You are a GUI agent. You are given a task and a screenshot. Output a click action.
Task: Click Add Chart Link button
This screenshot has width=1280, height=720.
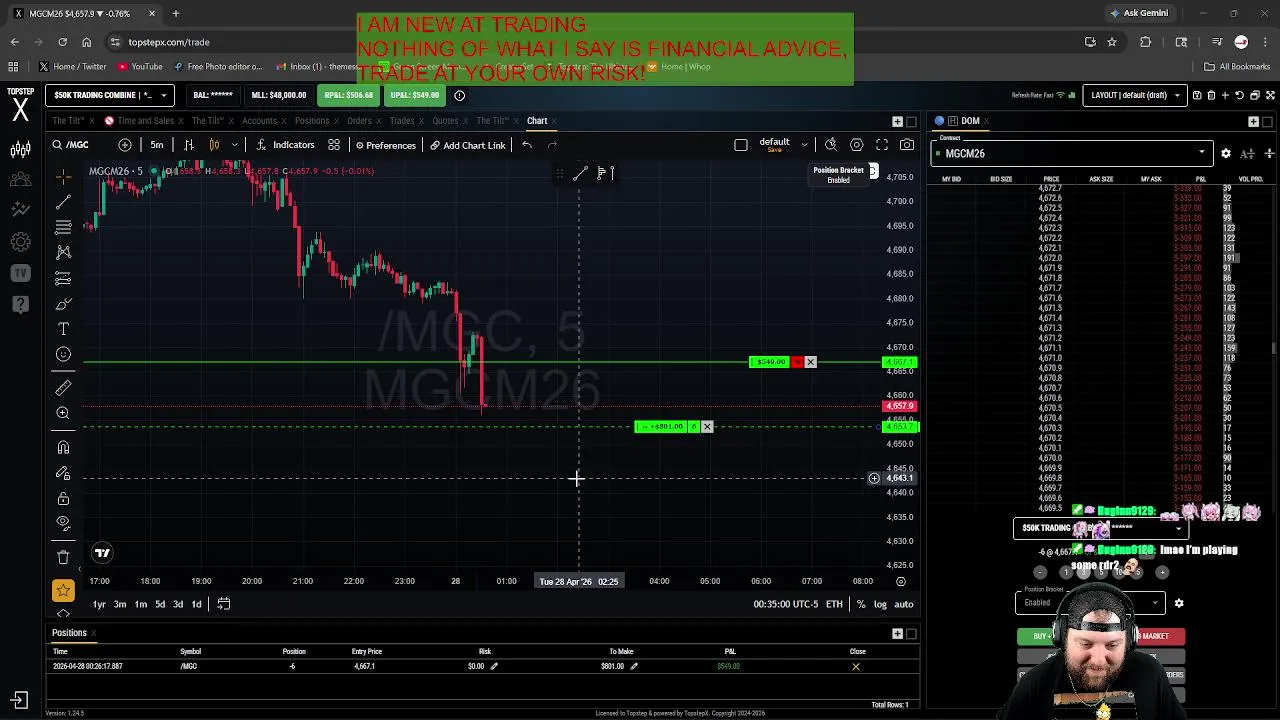pyautogui.click(x=468, y=145)
